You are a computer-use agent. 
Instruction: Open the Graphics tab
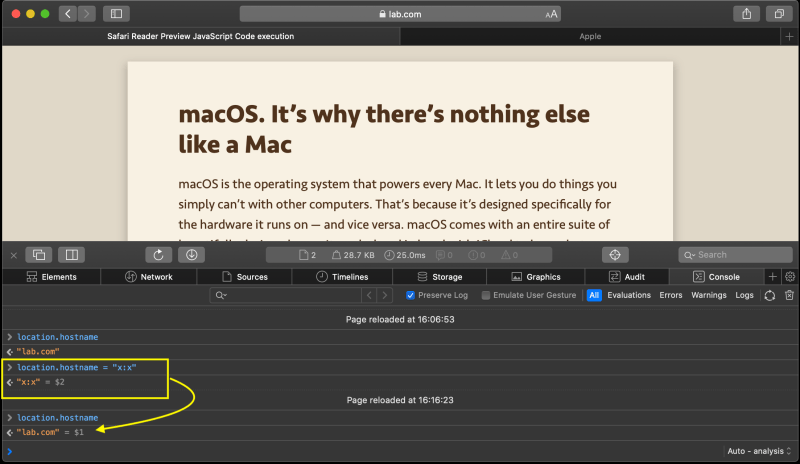536,277
